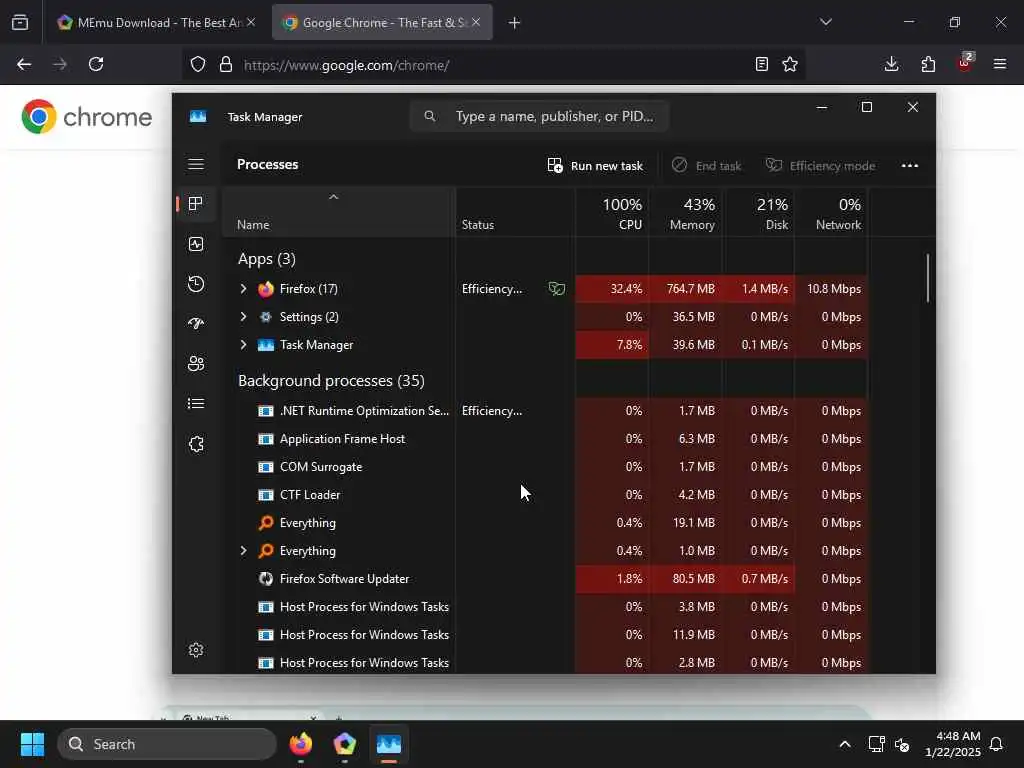
Task: Bookmark this page with star icon
Action: tap(790, 64)
